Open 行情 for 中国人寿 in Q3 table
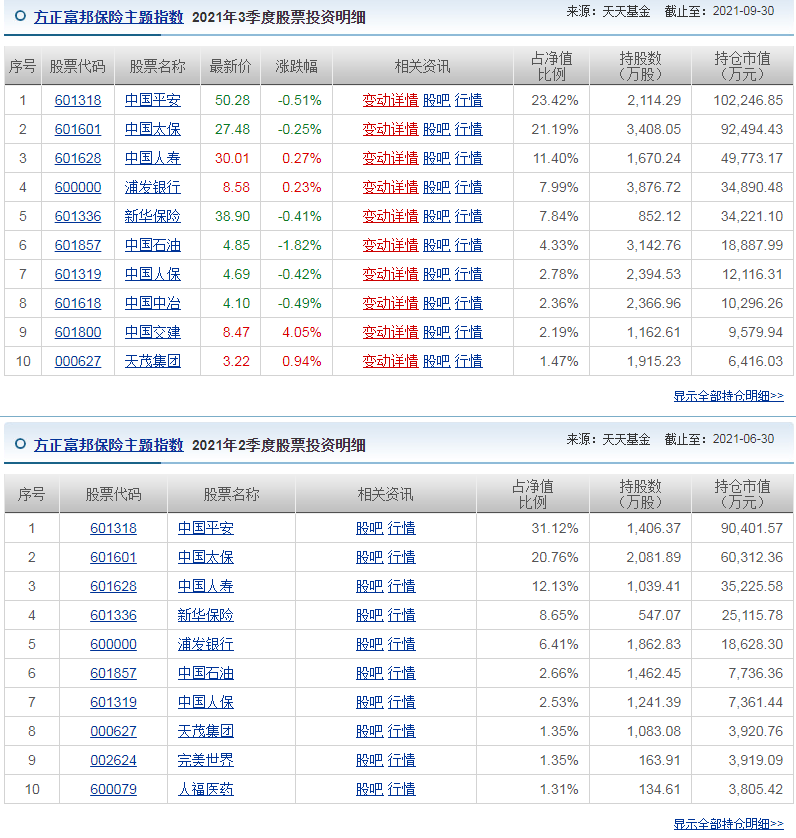 pyautogui.click(x=468, y=158)
